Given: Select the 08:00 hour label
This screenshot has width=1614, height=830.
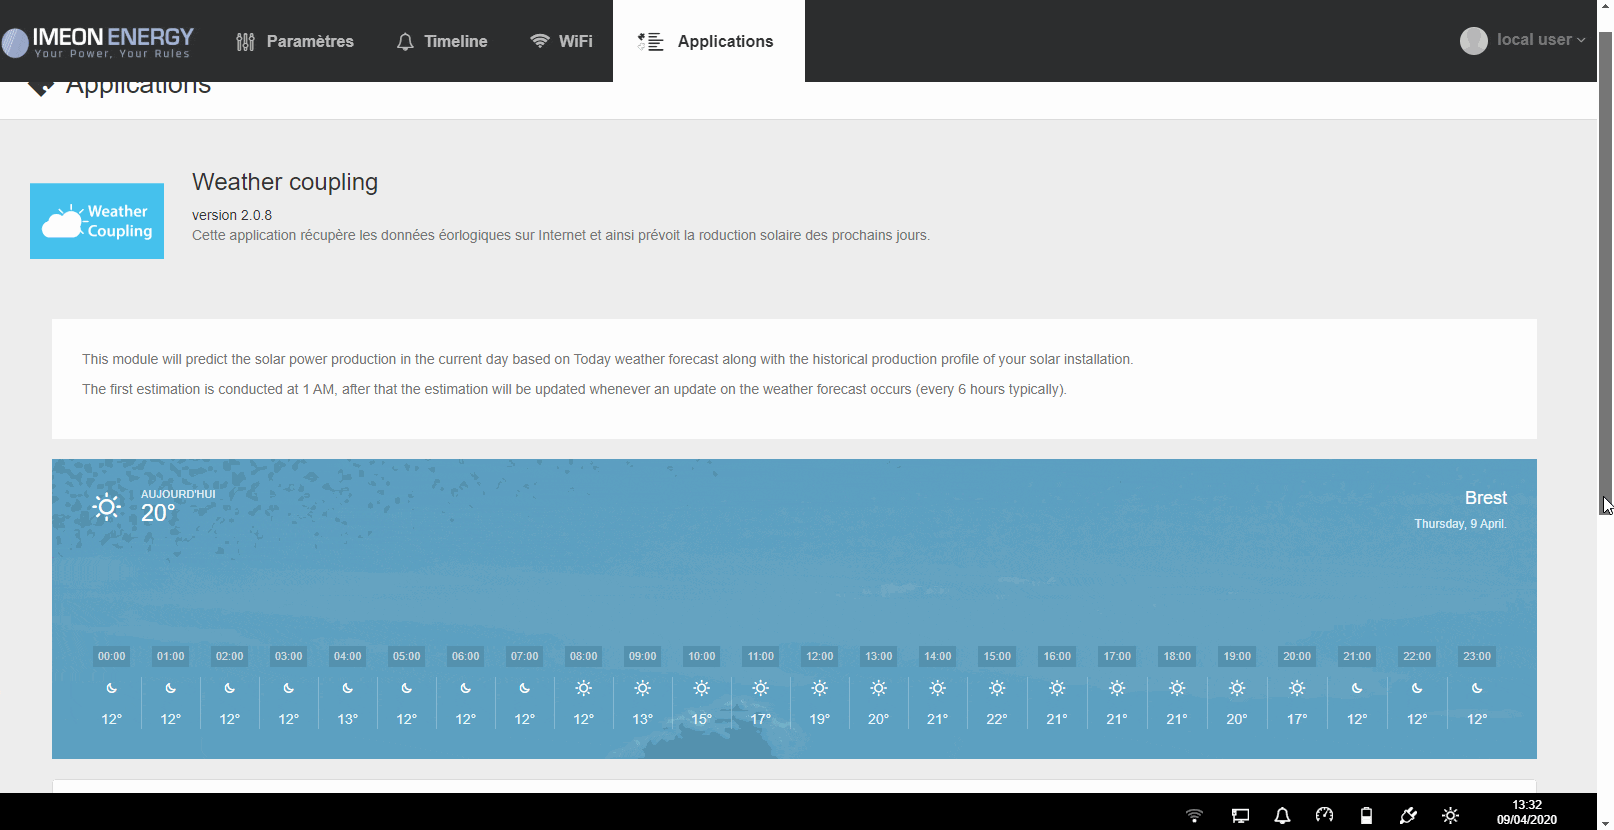Looking at the screenshot, I should (584, 656).
